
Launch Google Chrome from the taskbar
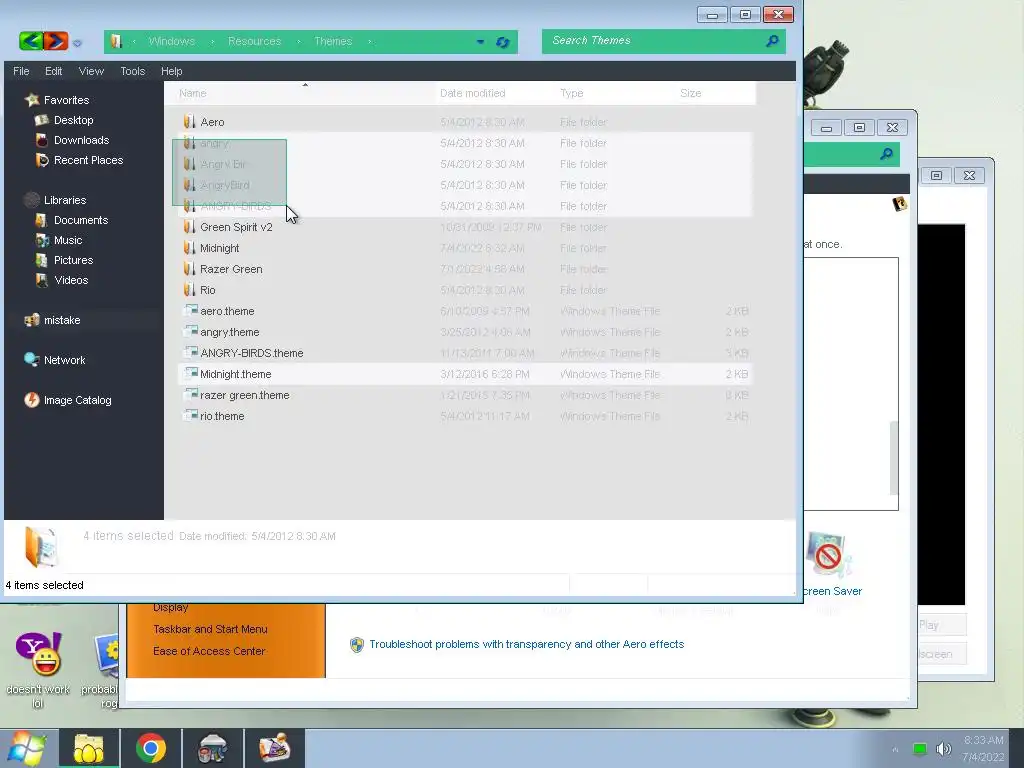pos(151,748)
